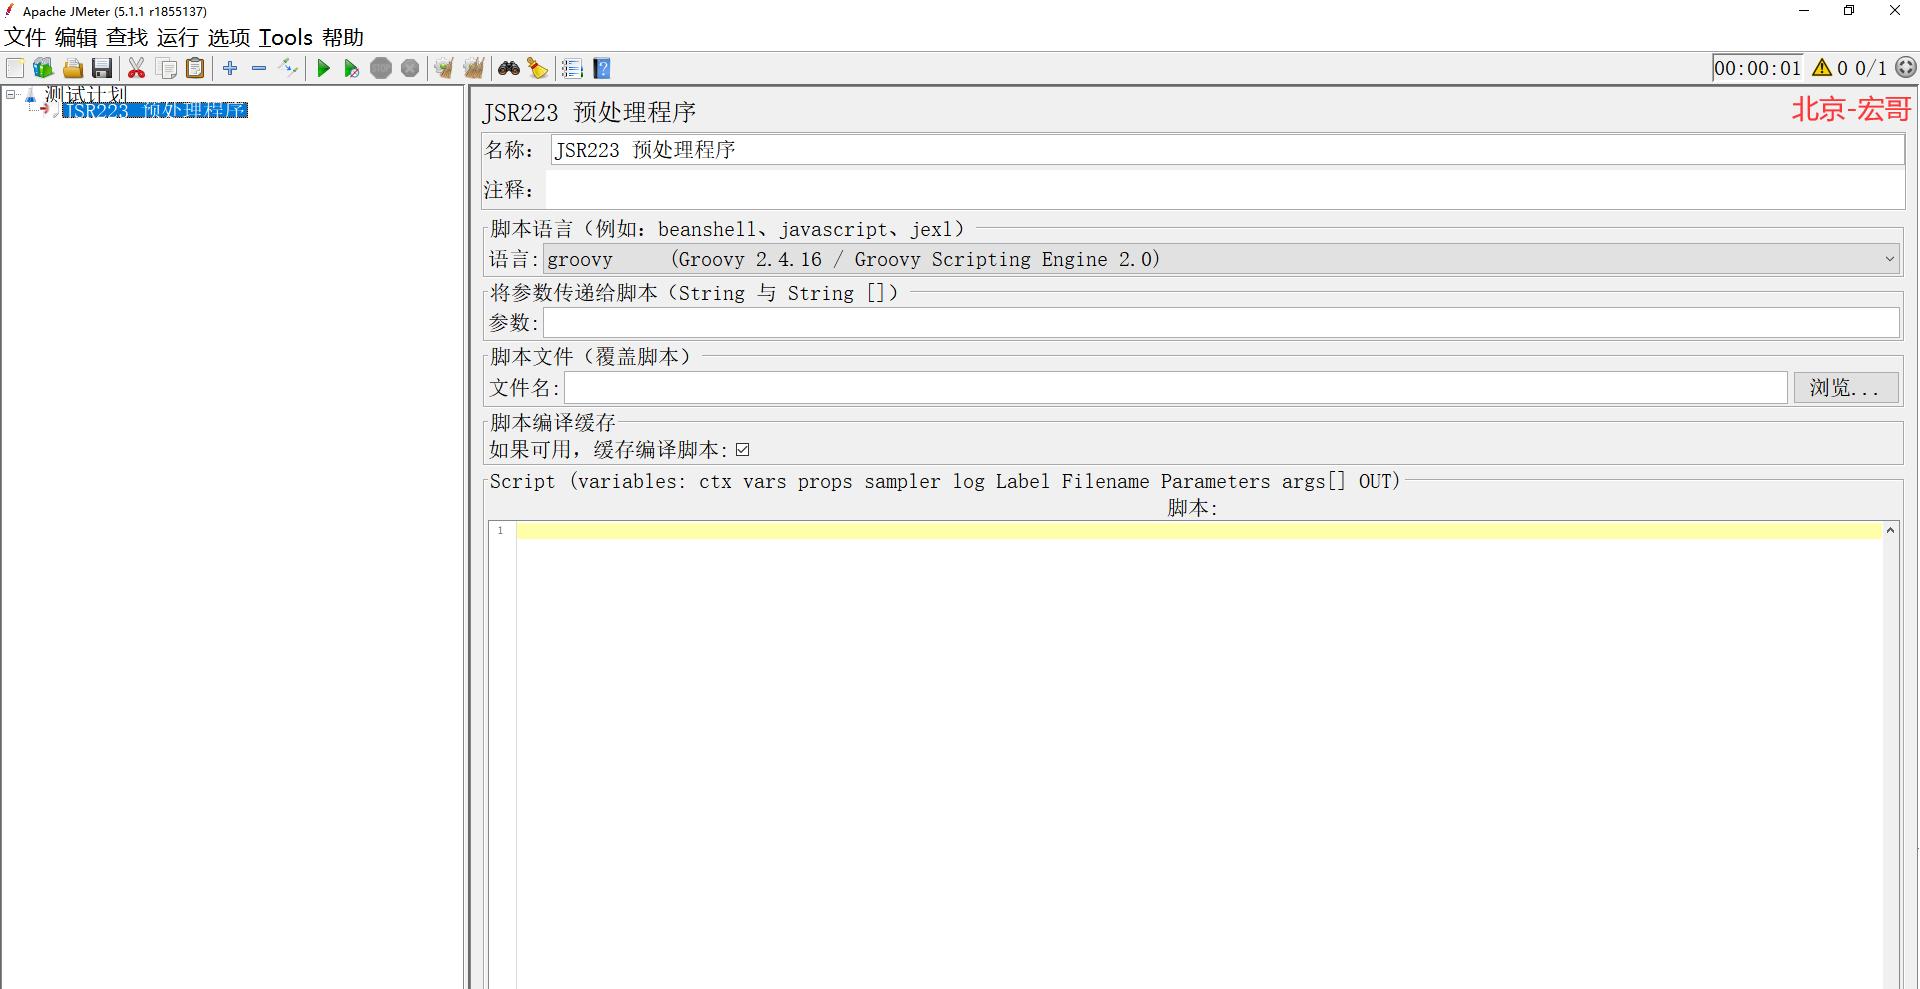Save the test plan with floppy icon

[x=101, y=68]
